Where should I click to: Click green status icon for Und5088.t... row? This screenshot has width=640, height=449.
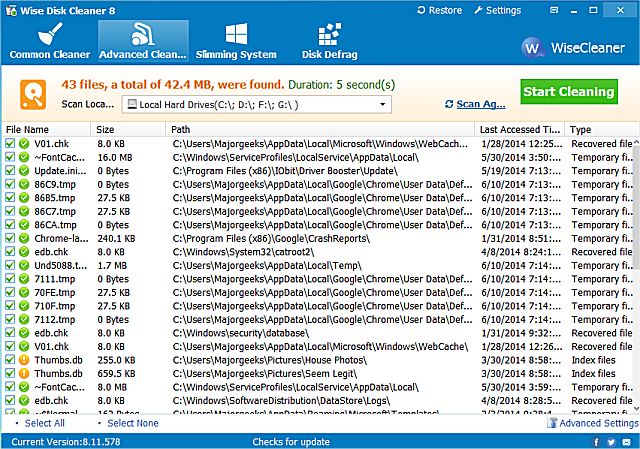24,265
